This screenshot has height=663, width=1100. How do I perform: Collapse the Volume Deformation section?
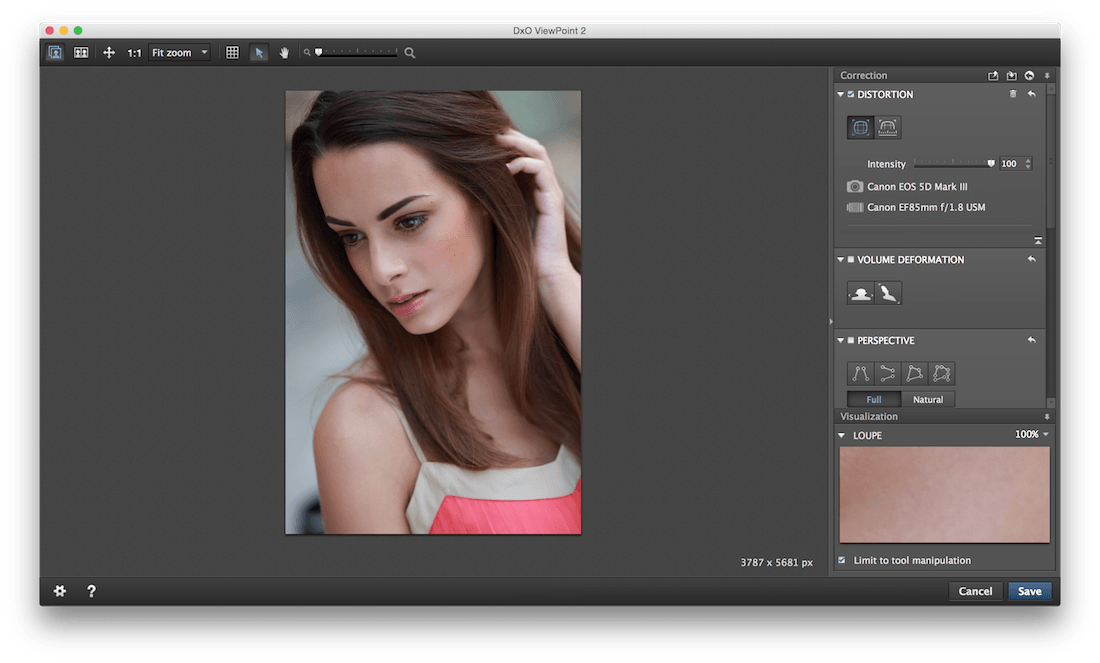pos(840,260)
